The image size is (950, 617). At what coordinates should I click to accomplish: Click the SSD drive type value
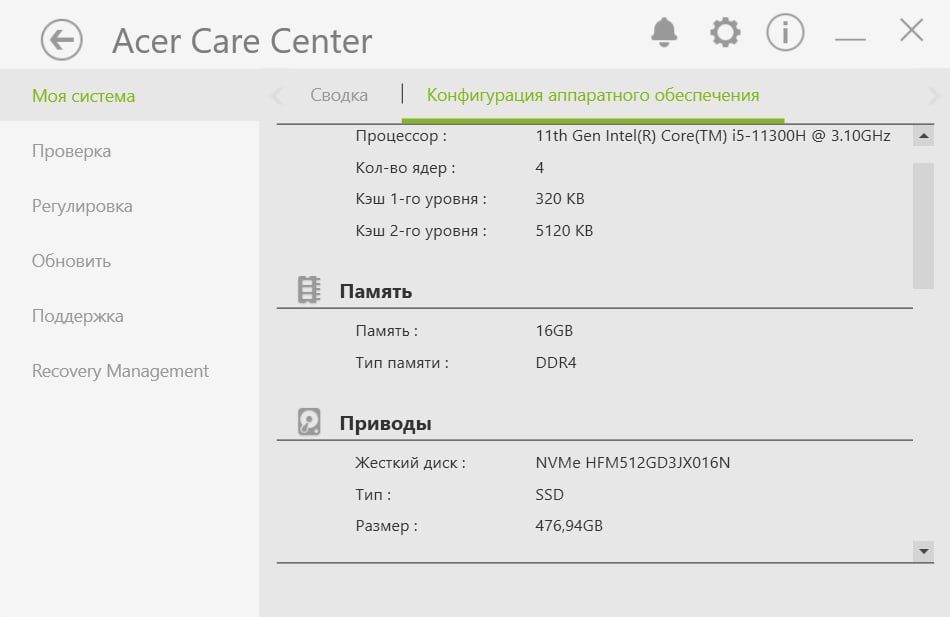coord(549,495)
